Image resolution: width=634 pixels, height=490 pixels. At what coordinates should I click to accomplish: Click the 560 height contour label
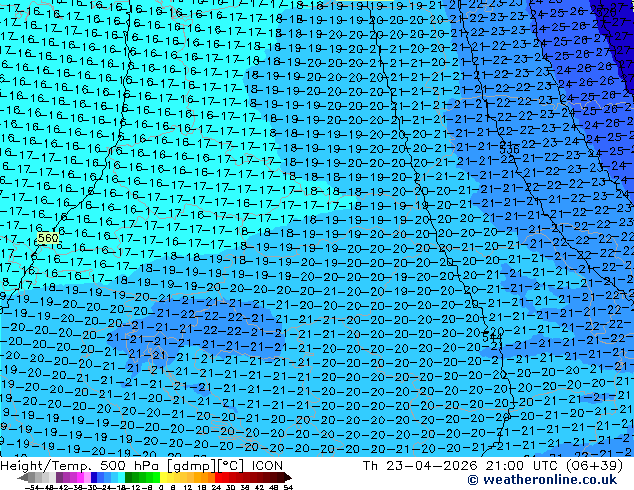coord(48,238)
